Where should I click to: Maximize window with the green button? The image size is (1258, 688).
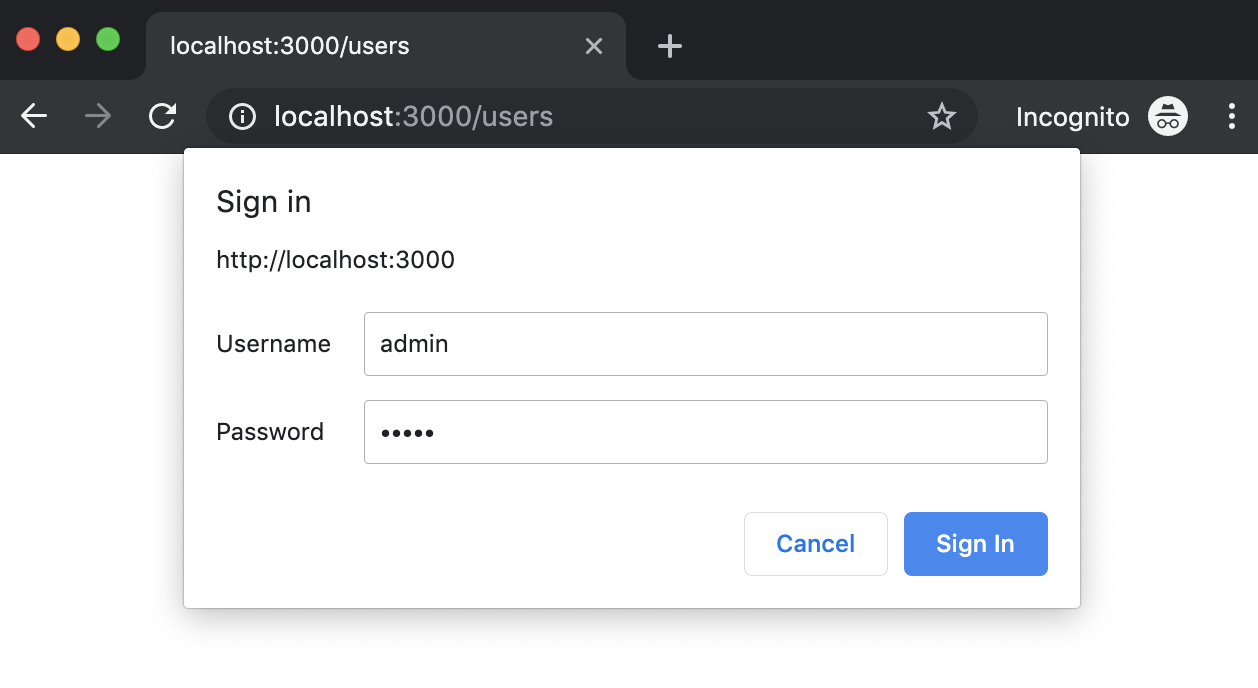pos(108,39)
